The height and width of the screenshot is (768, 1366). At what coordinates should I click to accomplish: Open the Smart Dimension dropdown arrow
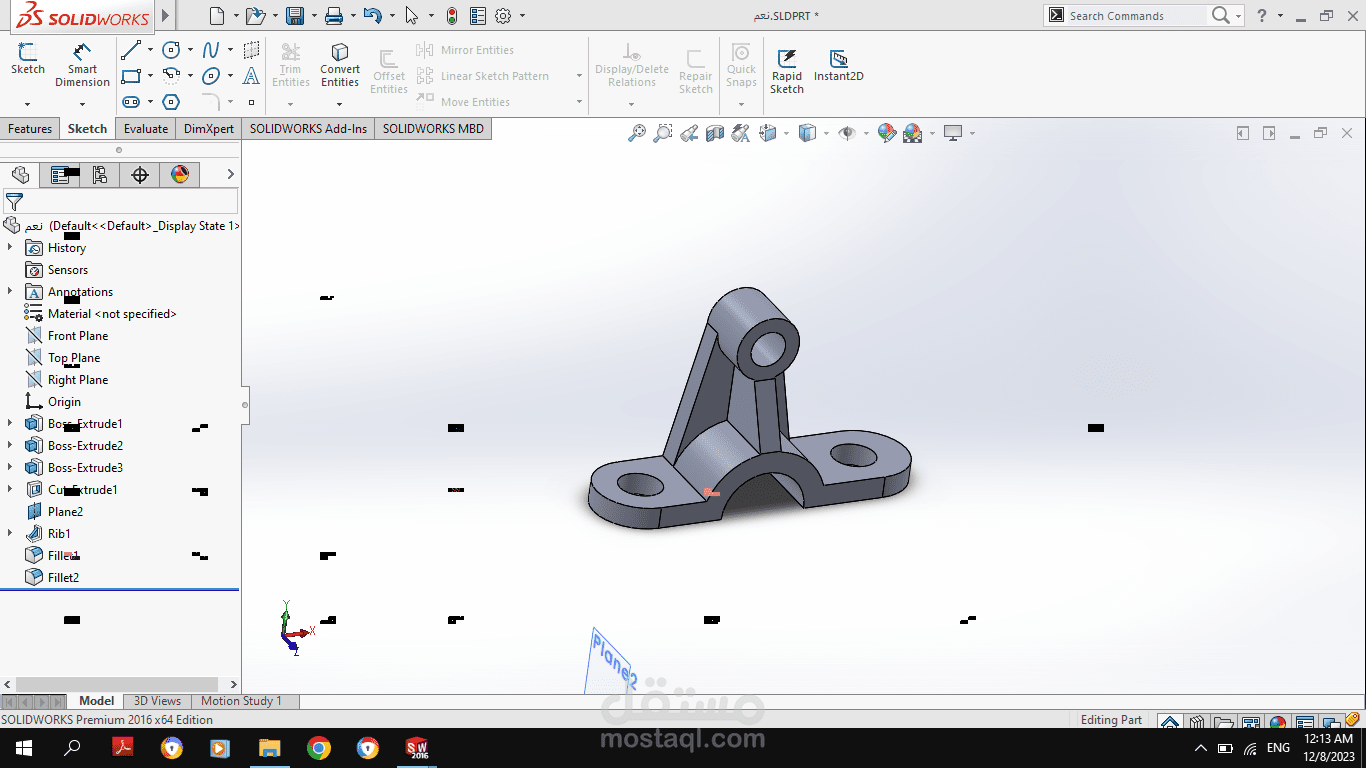point(82,103)
